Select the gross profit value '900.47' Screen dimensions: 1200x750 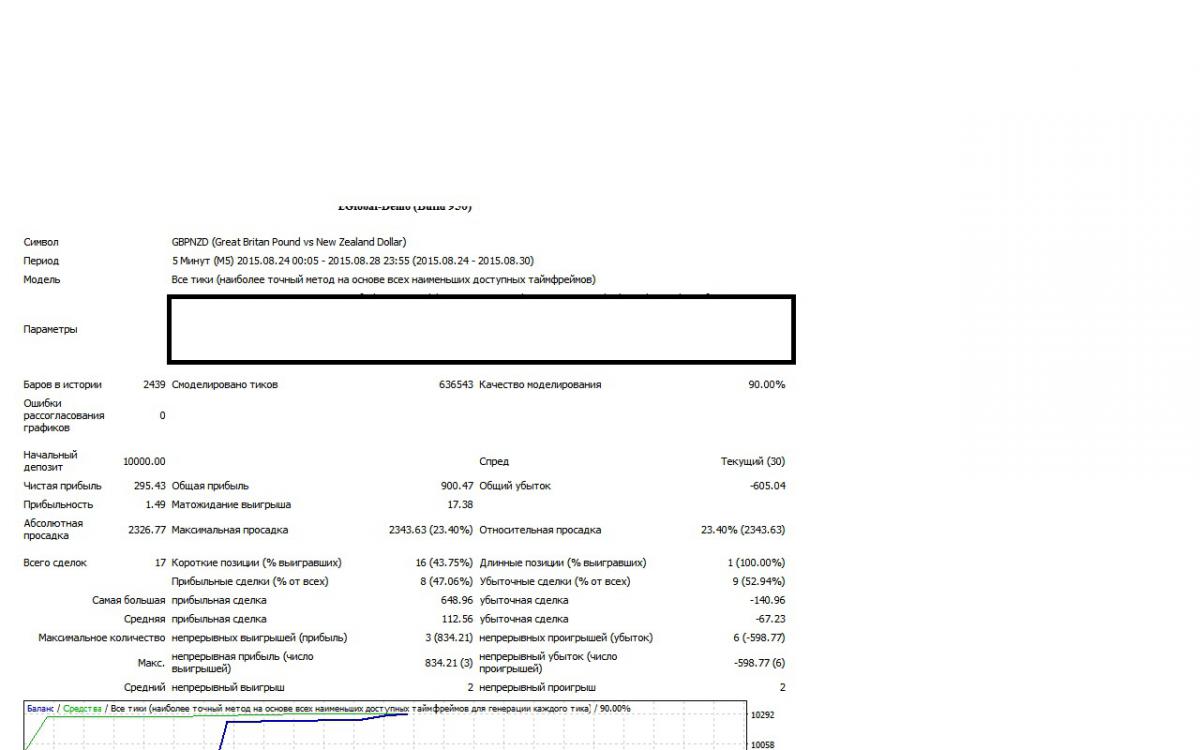click(457, 486)
